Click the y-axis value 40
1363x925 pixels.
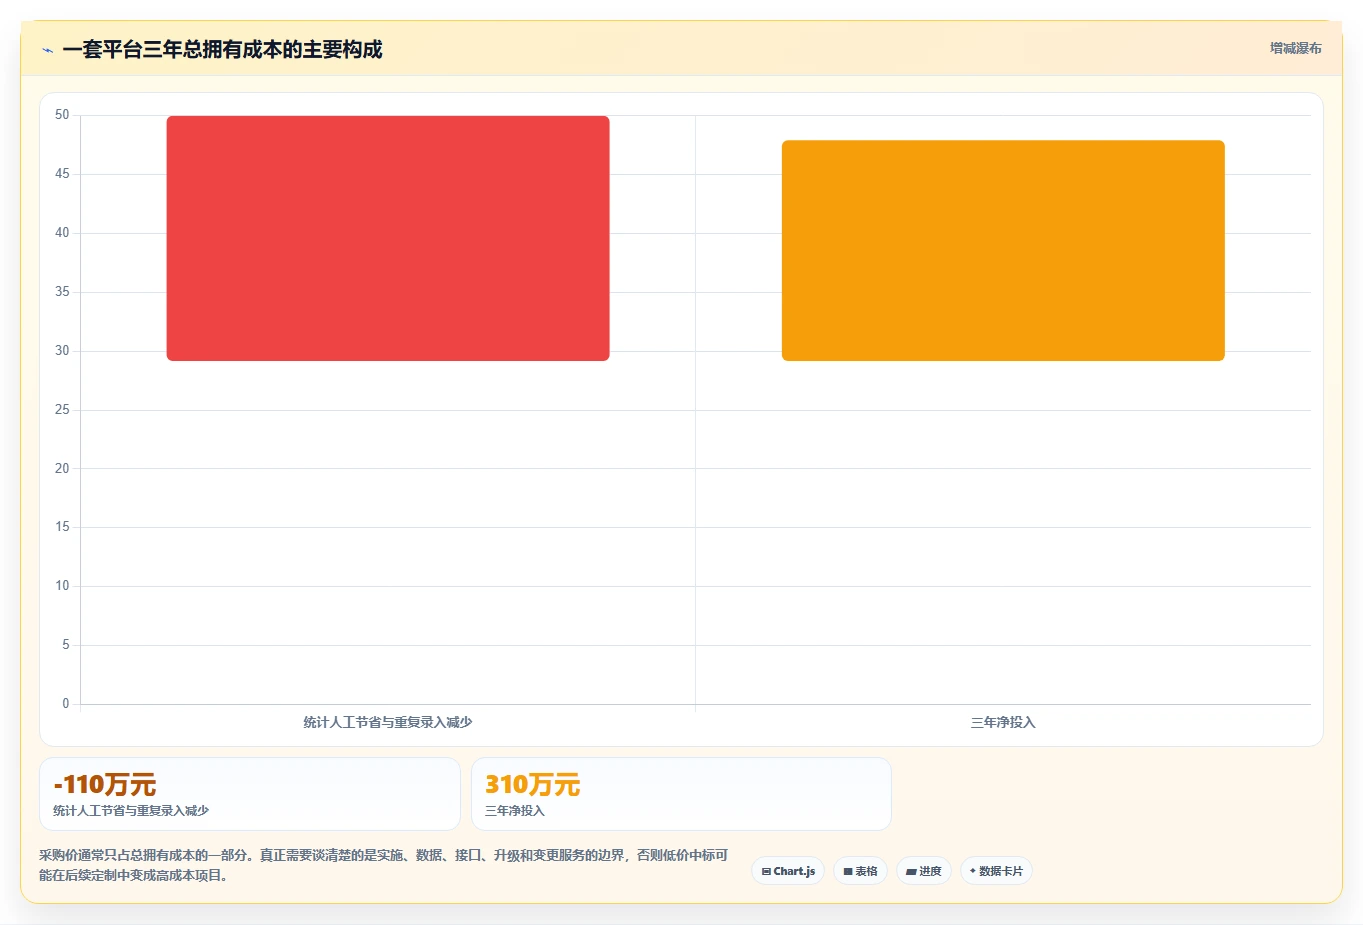coord(62,233)
